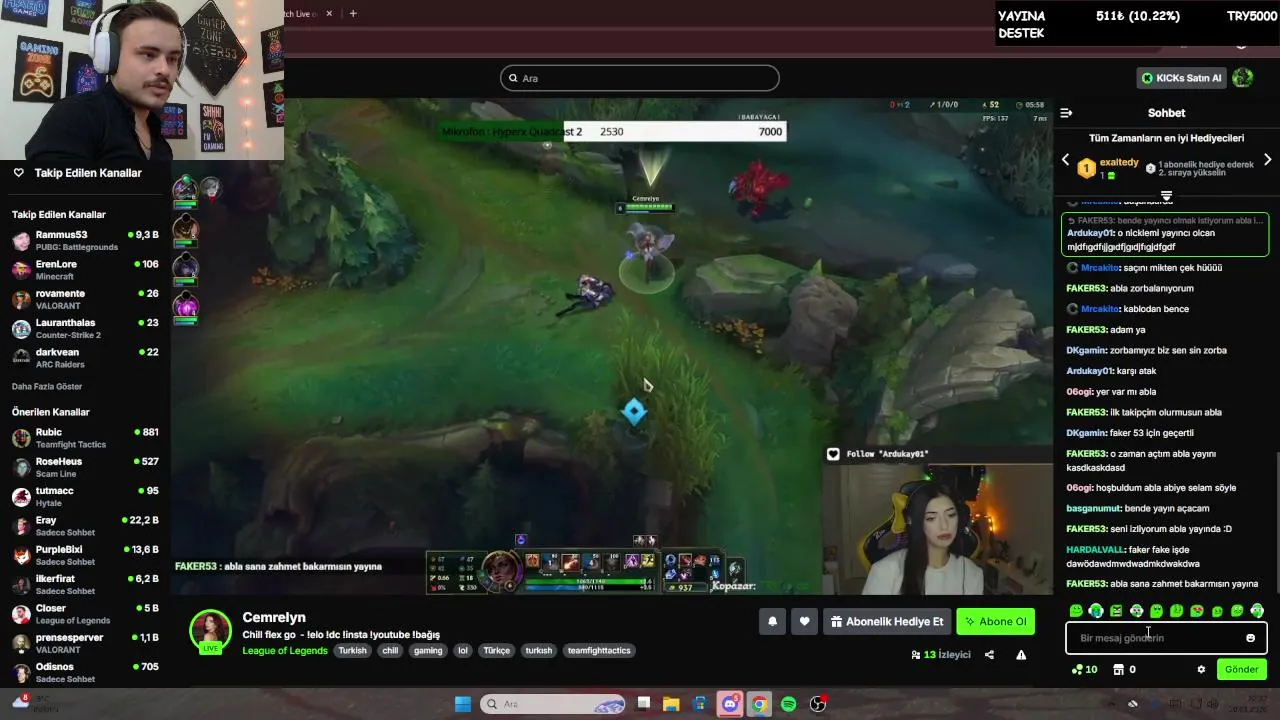Click the third angry-face green emote

coord(1116,611)
